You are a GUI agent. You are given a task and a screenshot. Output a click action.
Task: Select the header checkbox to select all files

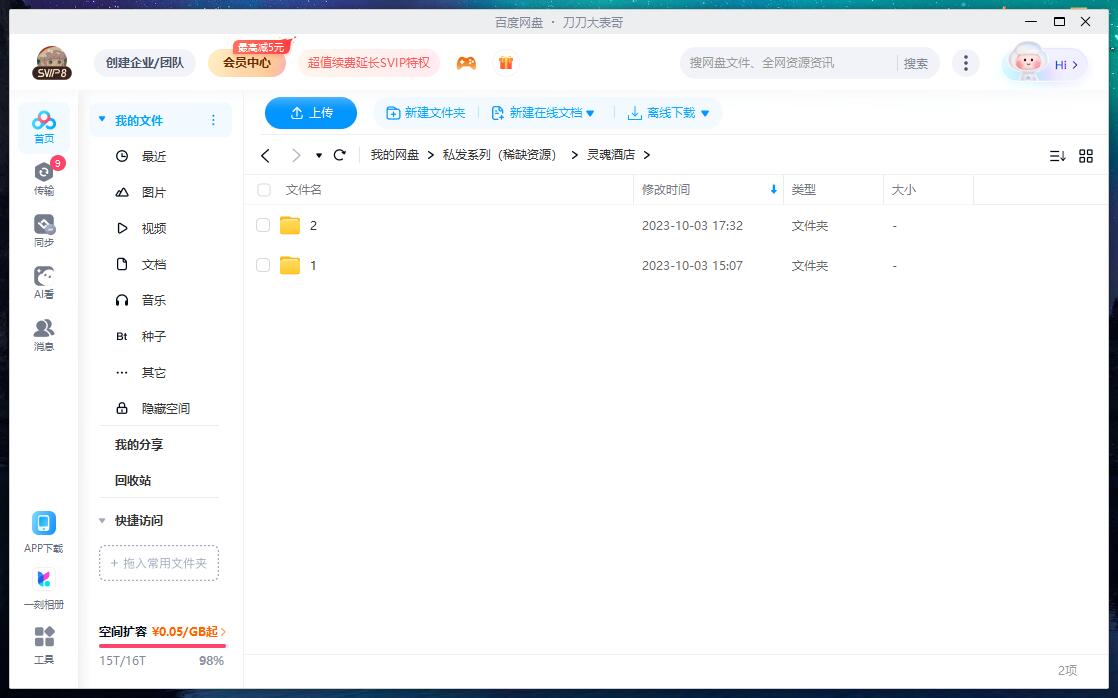pos(263,189)
